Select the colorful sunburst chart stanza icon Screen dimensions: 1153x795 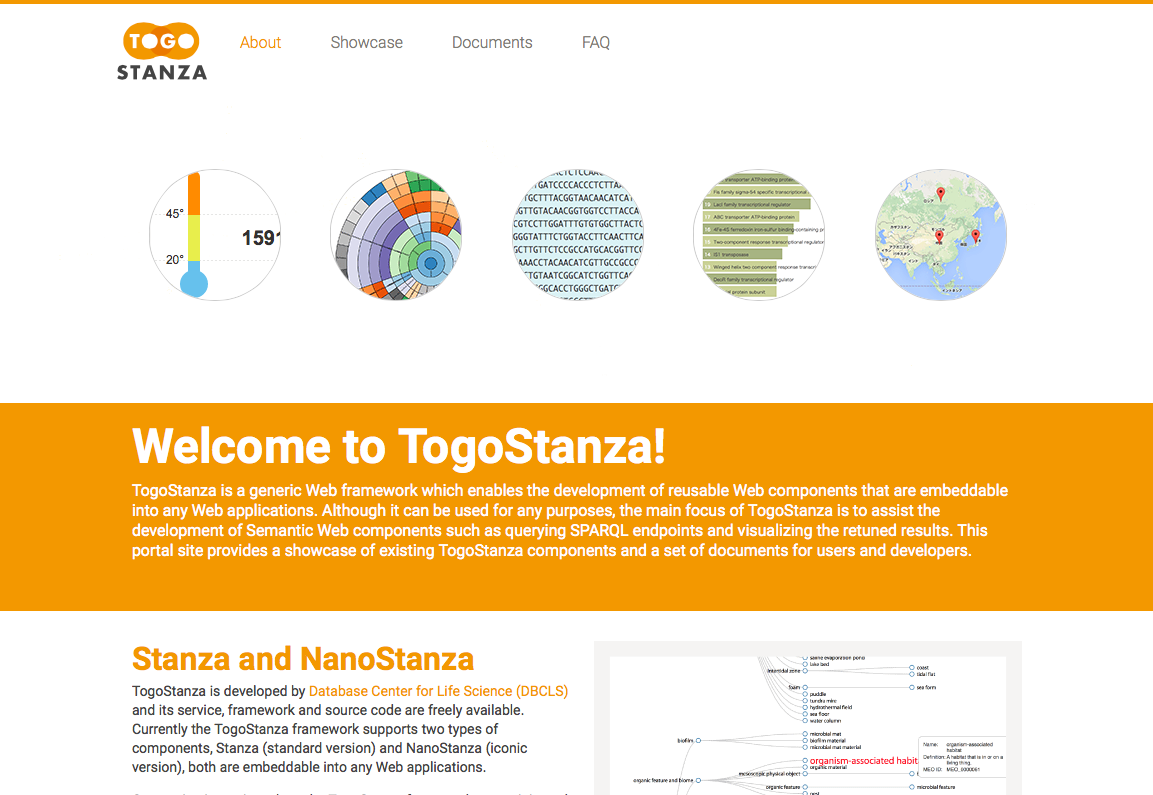point(396,235)
